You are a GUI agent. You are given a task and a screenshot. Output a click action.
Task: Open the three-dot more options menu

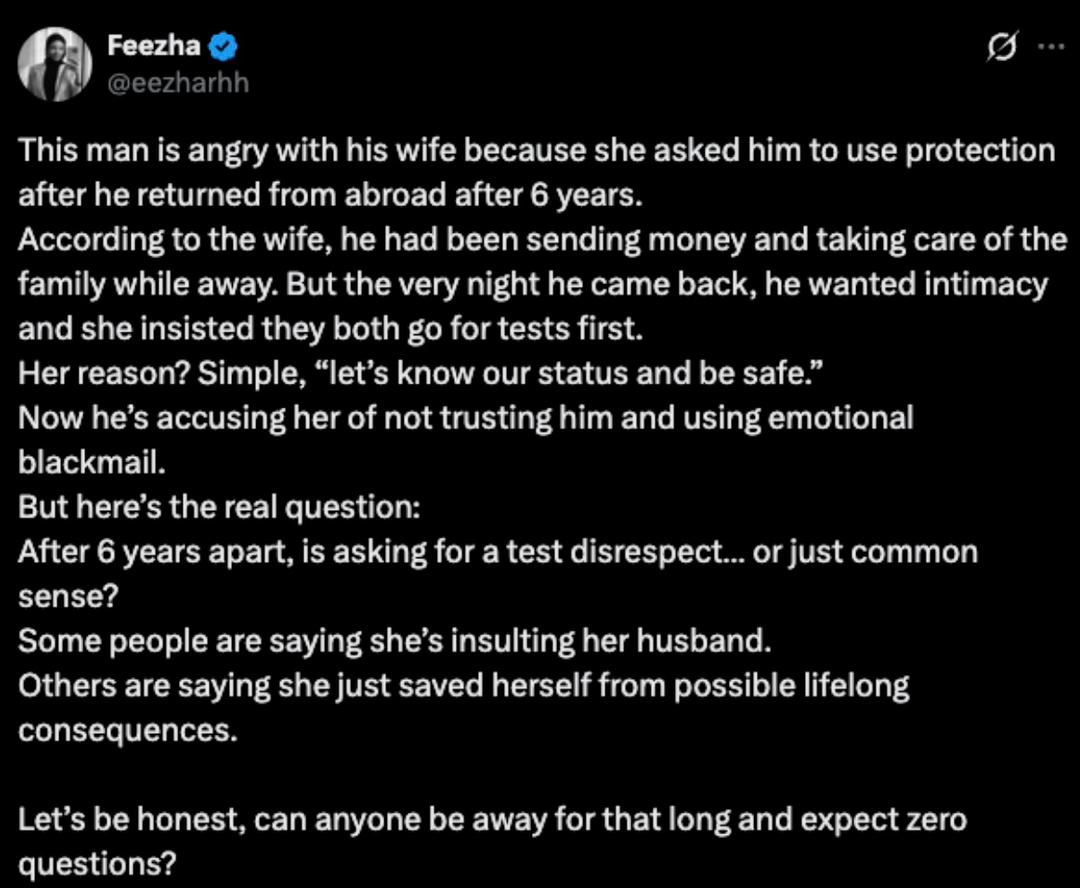coord(1050,48)
